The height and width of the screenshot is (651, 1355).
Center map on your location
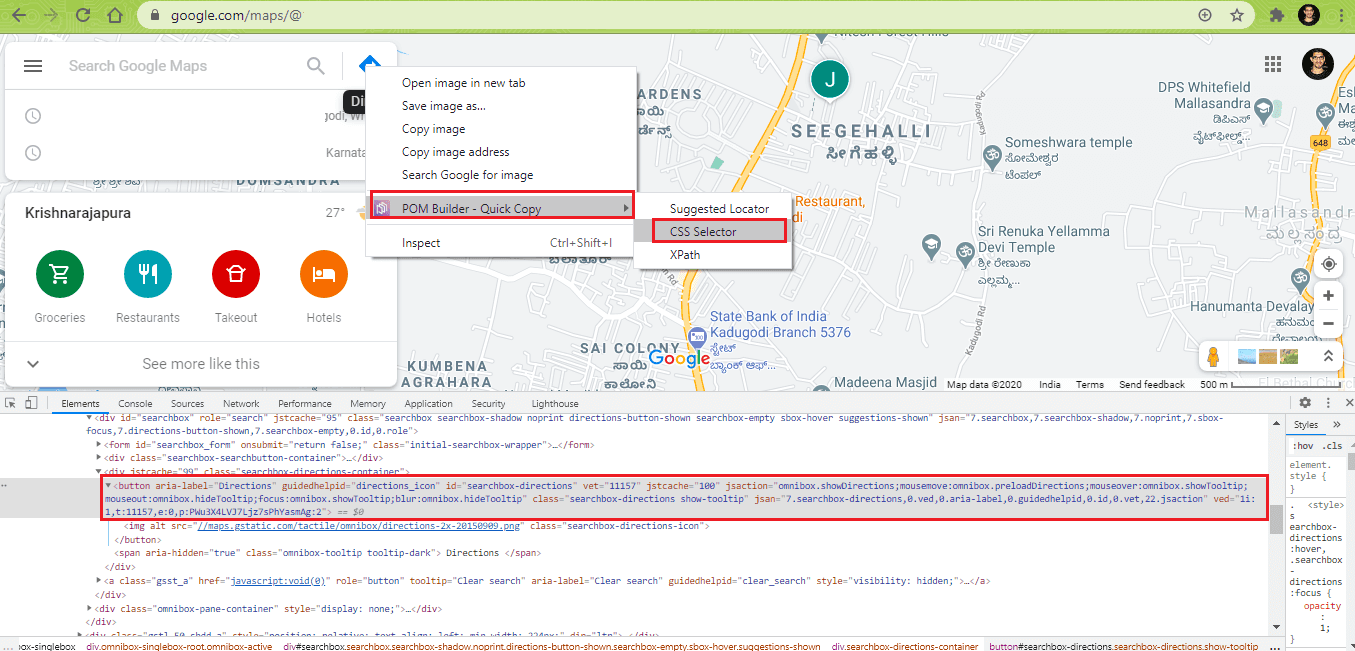(1329, 264)
